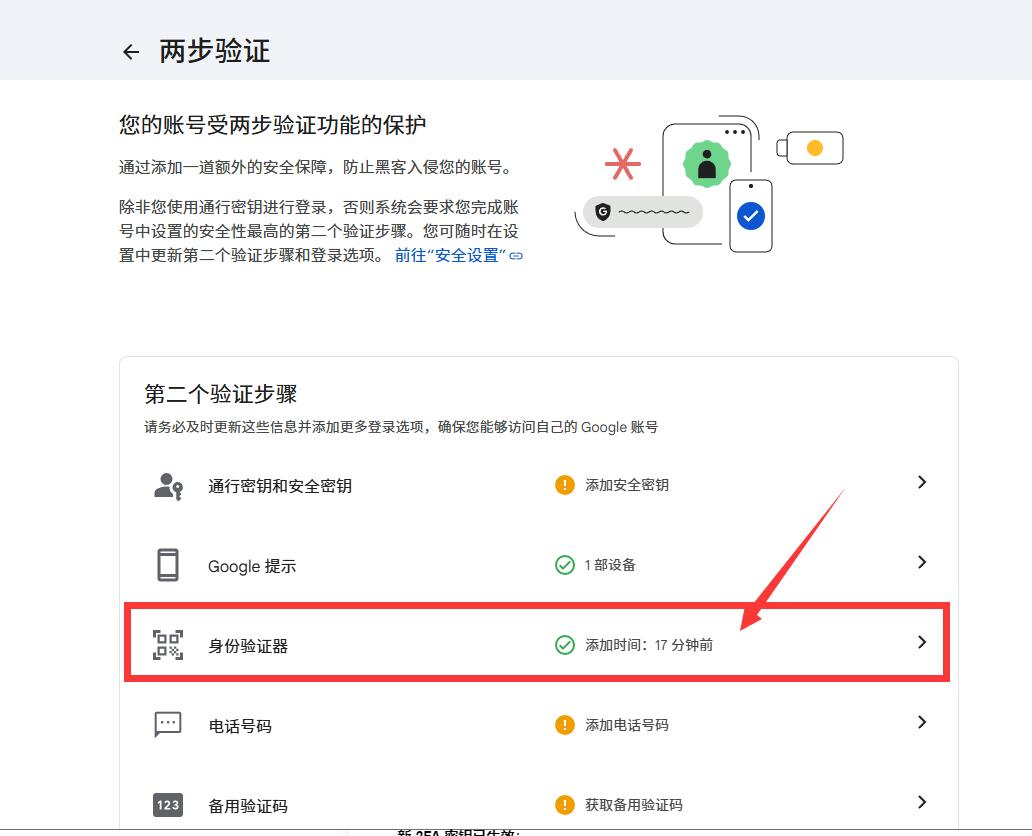The image size is (1032, 836).
Task: Click the link icon after 安全设置
Action: (x=517, y=255)
